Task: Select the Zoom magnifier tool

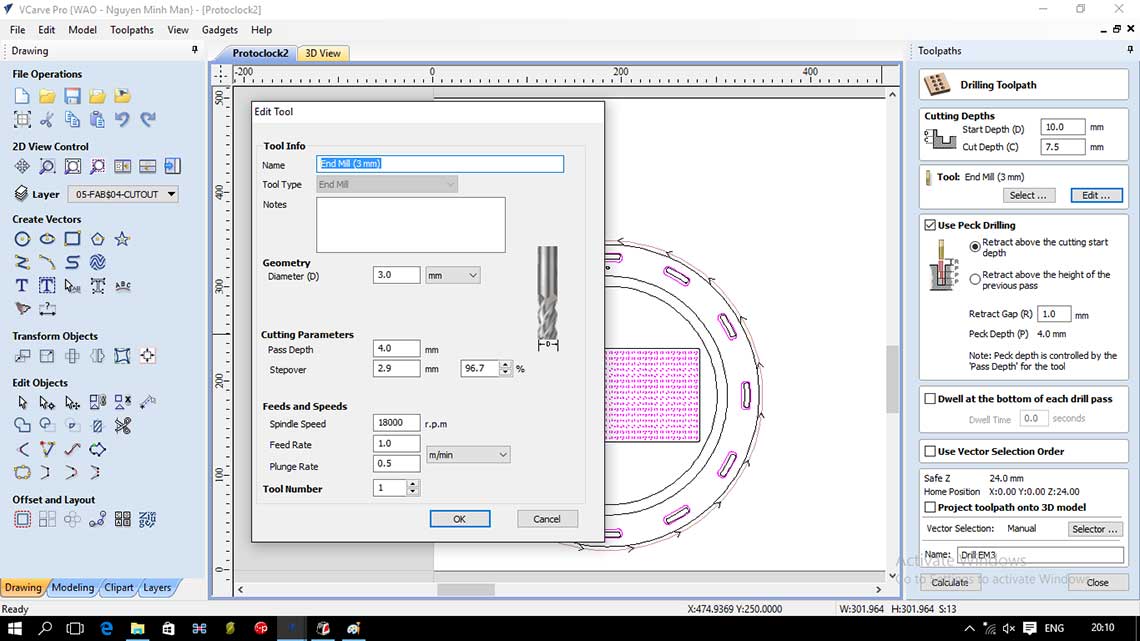Action: 47,166
